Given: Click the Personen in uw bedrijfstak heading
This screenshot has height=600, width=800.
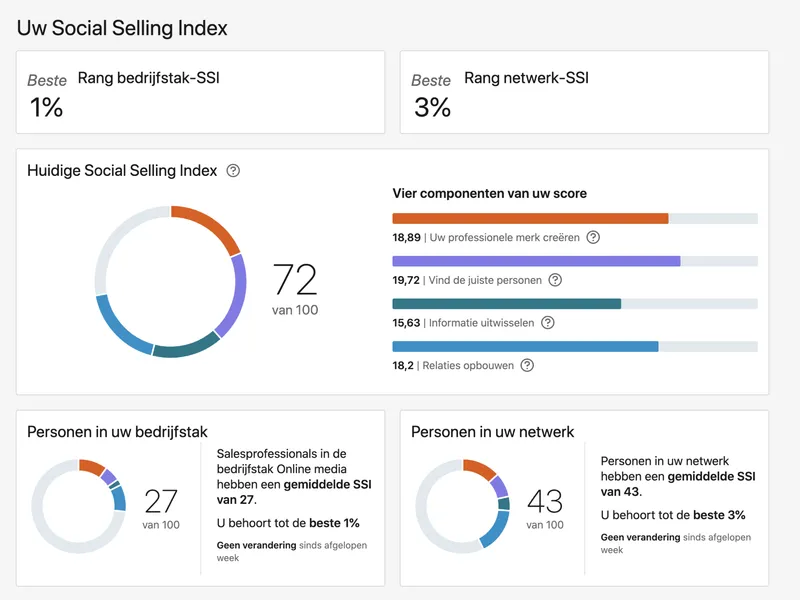Looking at the screenshot, I should pyautogui.click(x=117, y=432).
